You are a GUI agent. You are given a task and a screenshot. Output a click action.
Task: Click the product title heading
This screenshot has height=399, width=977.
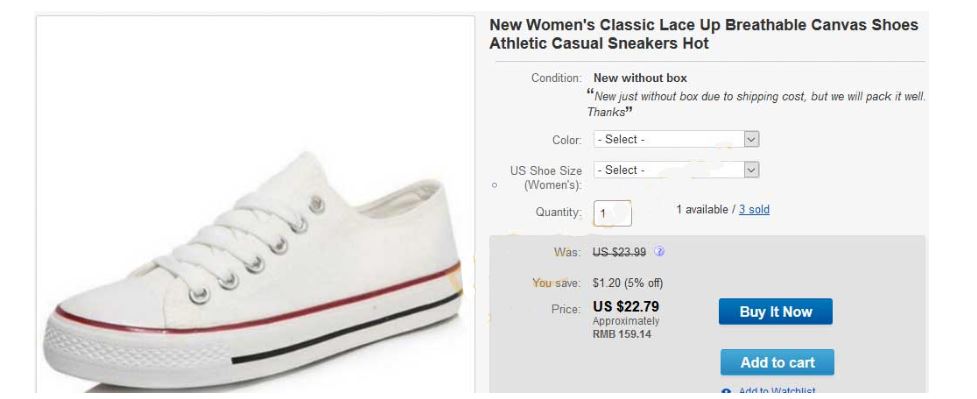click(703, 34)
